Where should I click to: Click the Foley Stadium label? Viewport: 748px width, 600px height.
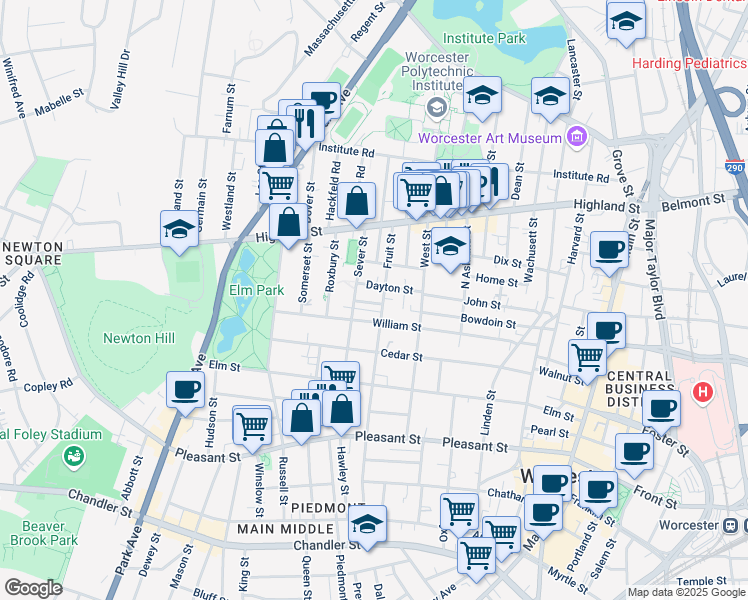pyautogui.click(x=51, y=434)
